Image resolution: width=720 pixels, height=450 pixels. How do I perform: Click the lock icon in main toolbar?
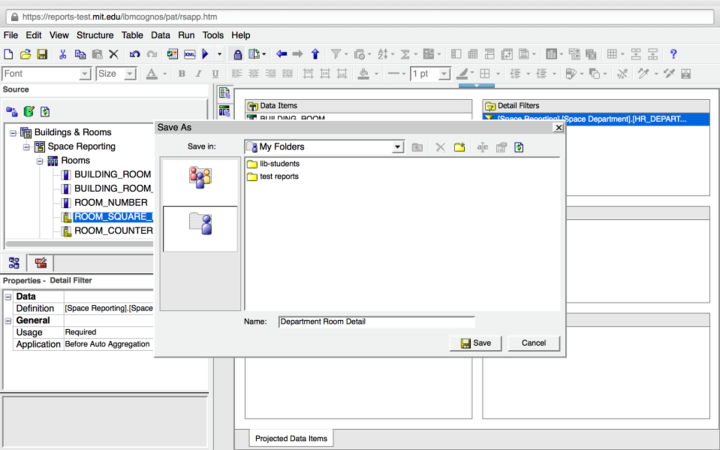(x=237, y=54)
